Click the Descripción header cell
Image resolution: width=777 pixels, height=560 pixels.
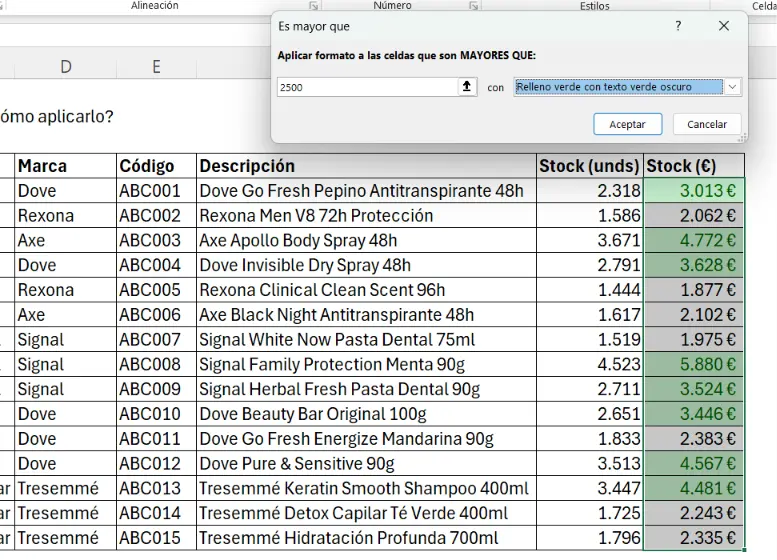[x=366, y=166]
